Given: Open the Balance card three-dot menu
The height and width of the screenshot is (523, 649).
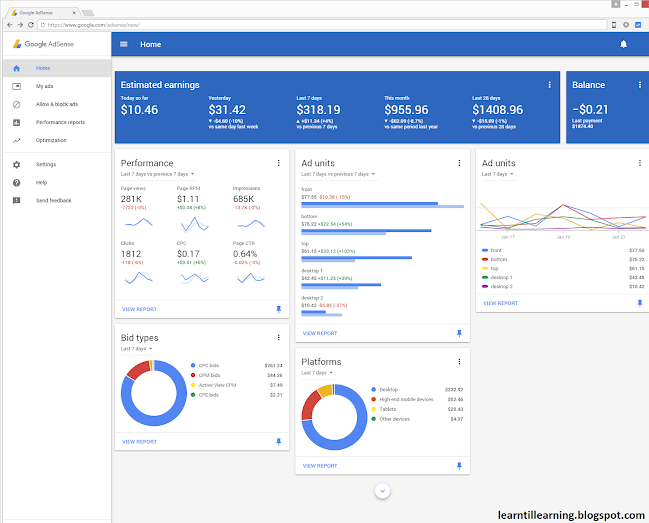Looking at the screenshot, I should tap(640, 85).
